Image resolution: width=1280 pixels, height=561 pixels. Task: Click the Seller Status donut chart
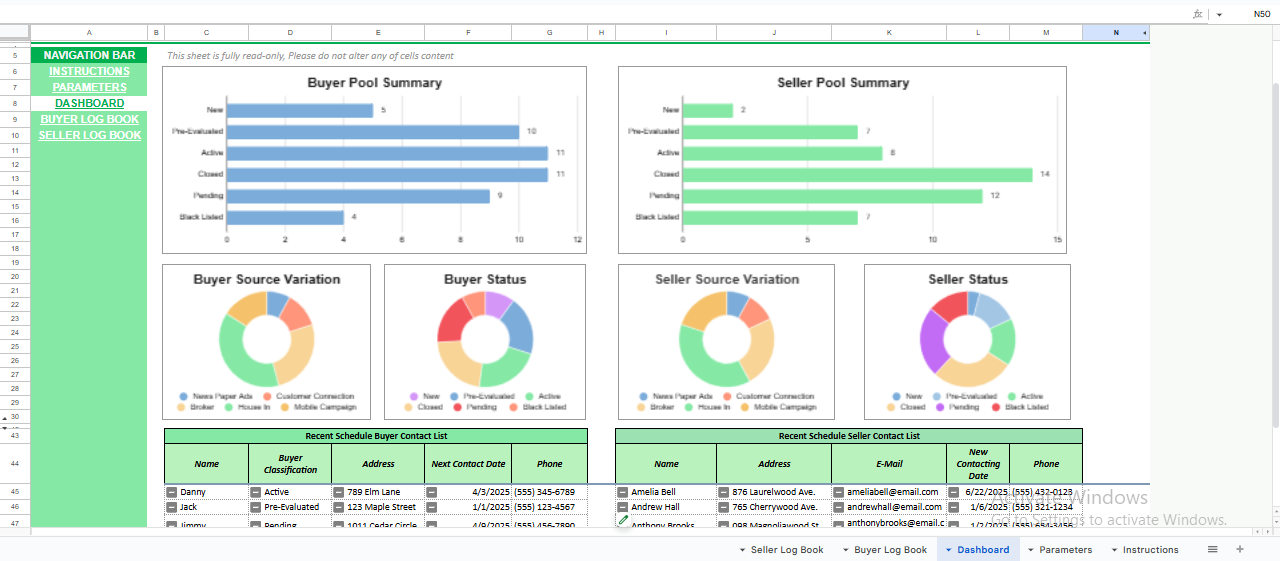pos(967,341)
